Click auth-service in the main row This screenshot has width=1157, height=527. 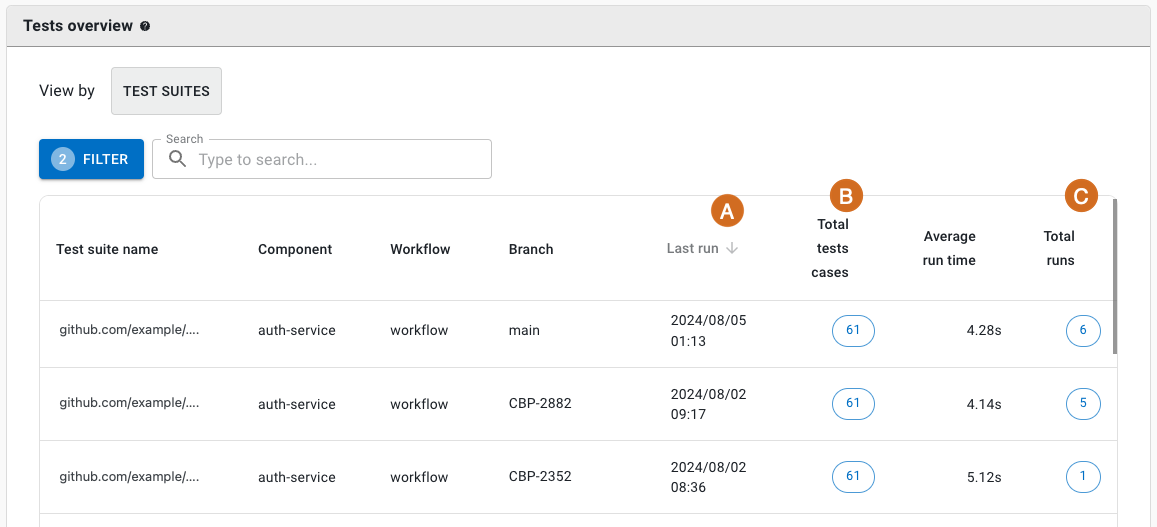coord(297,331)
